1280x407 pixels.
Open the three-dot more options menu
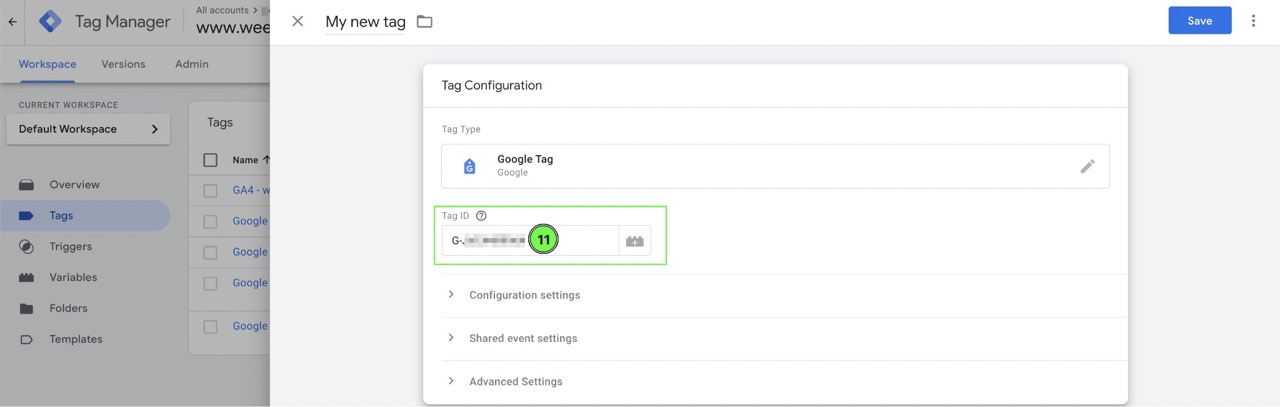click(x=1253, y=20)
